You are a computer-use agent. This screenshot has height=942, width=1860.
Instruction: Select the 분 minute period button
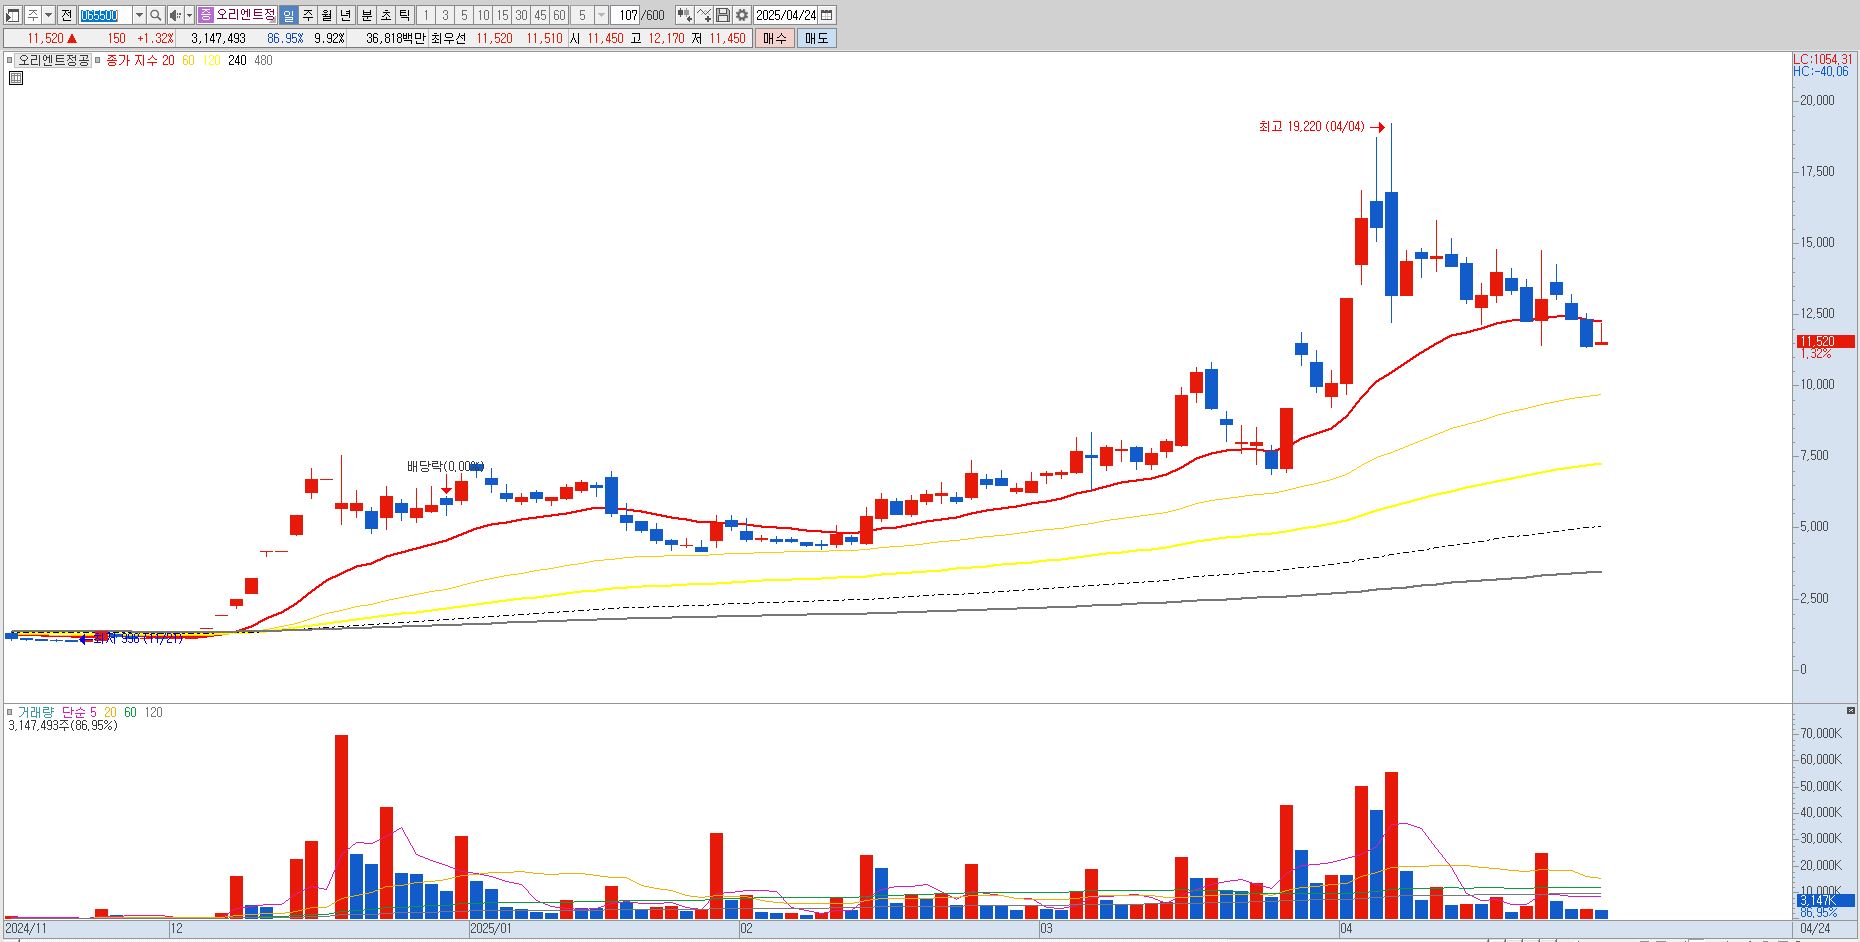pos(367,15)
